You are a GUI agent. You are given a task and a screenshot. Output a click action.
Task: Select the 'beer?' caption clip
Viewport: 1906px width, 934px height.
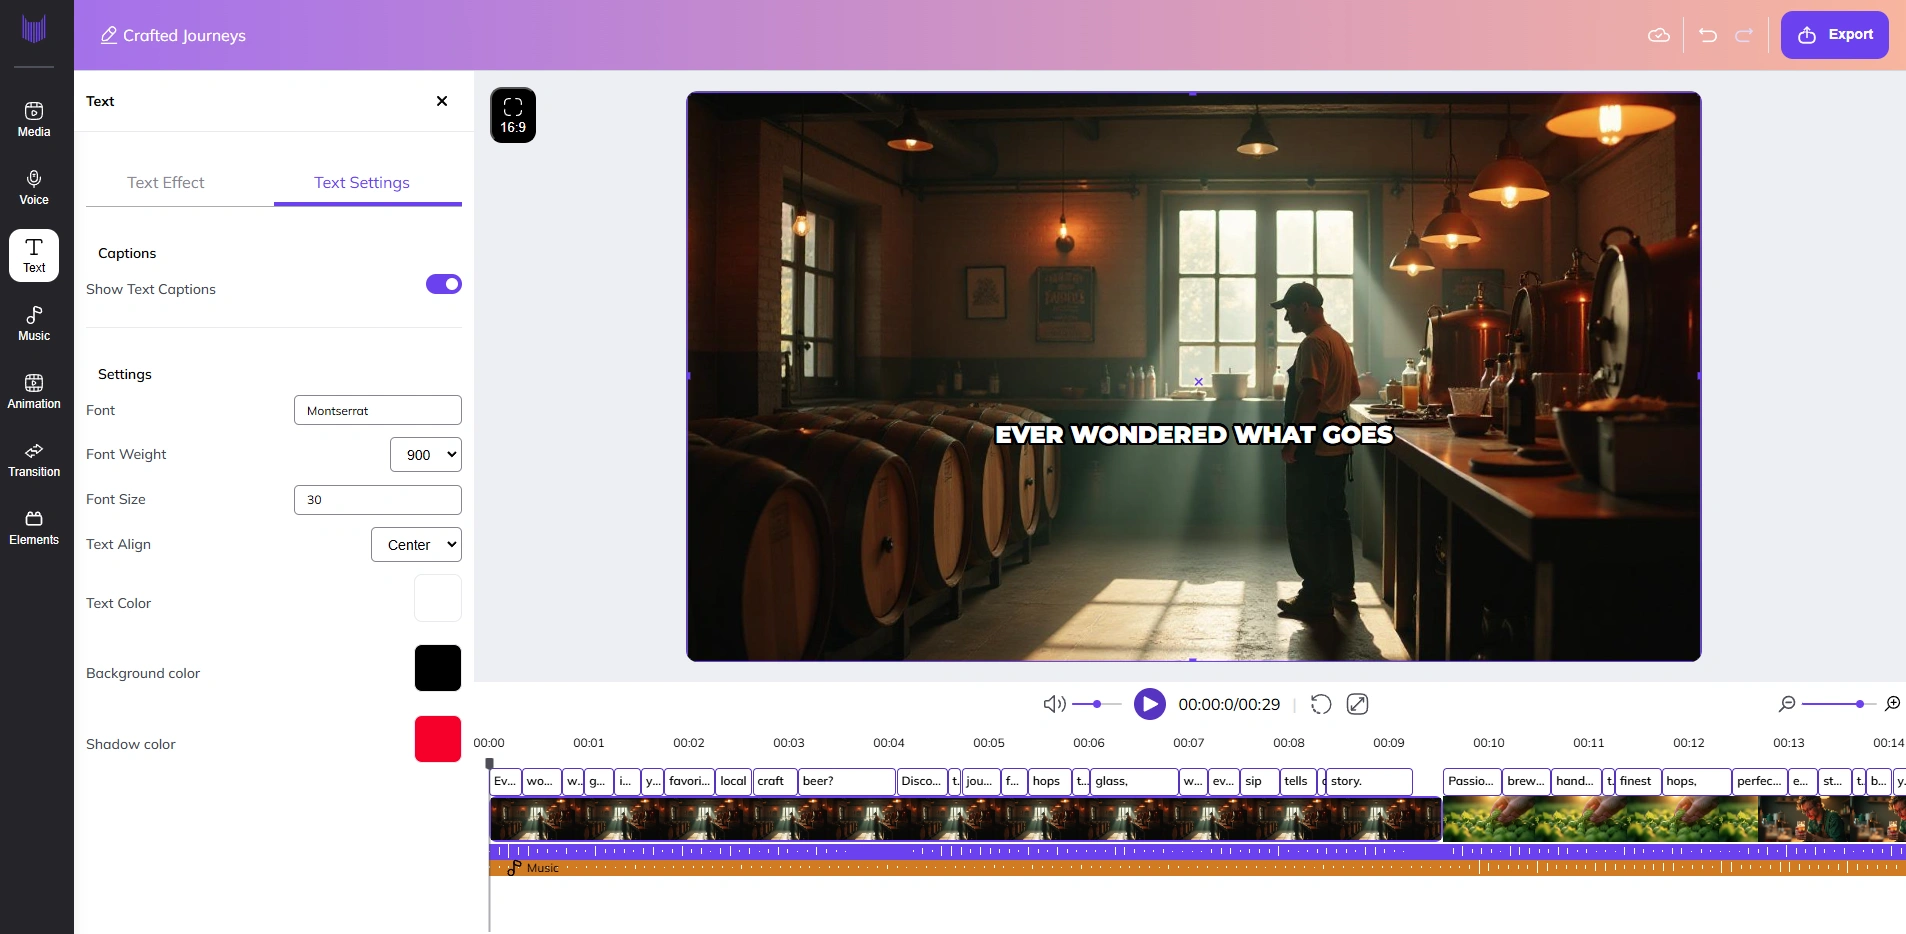(x=847, y=781)
